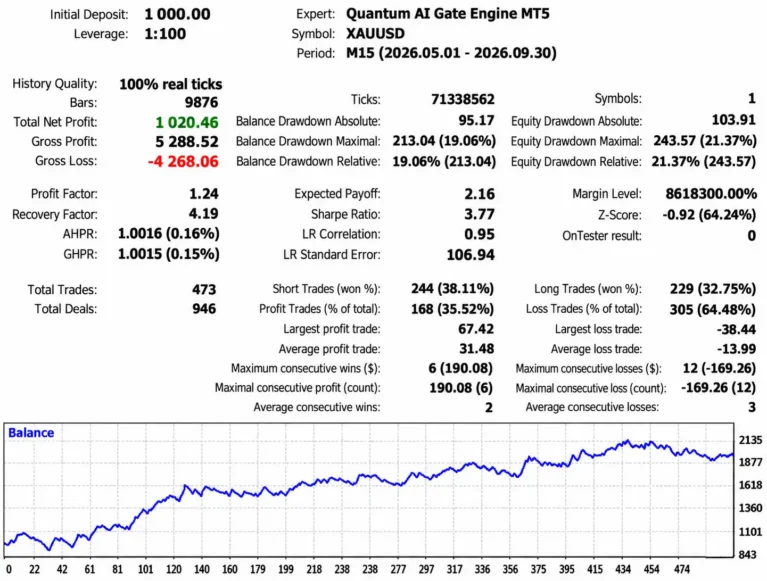Click the 101 trade number on chart axis
The image size is (767, 581).
click(145, 569)
